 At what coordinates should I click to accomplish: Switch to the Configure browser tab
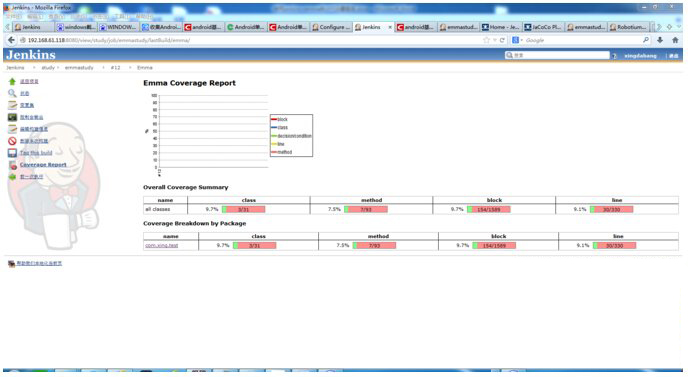pyautogui.click(x=331, y=27)
